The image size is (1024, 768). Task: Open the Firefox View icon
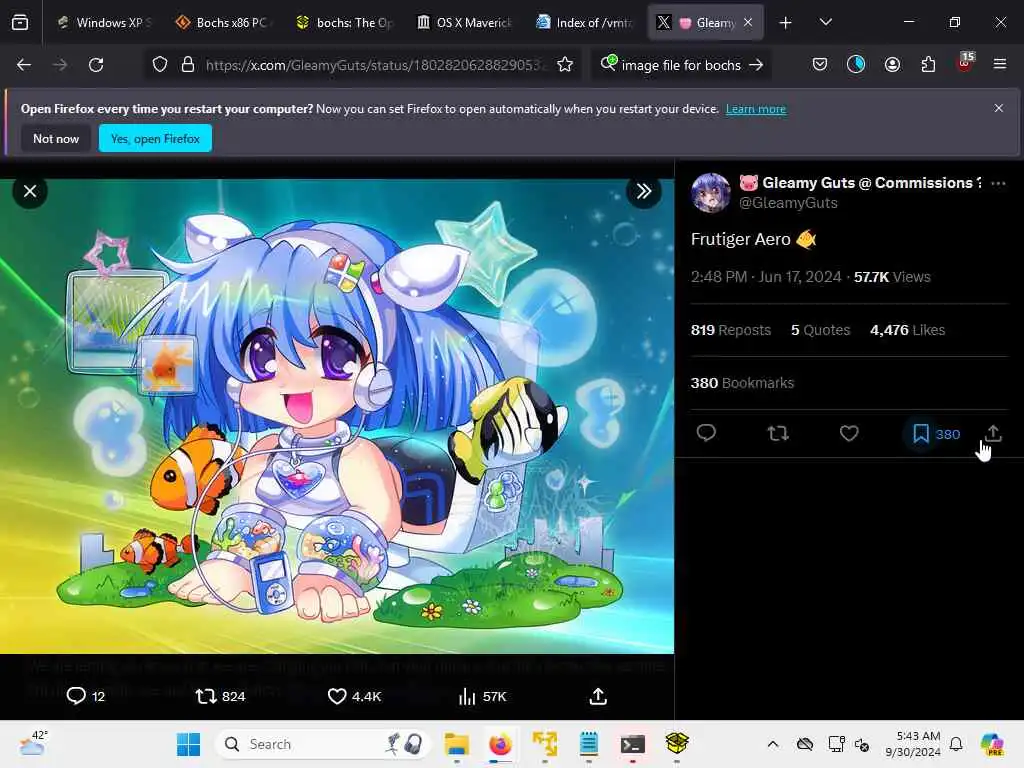[x=20, y=23]
